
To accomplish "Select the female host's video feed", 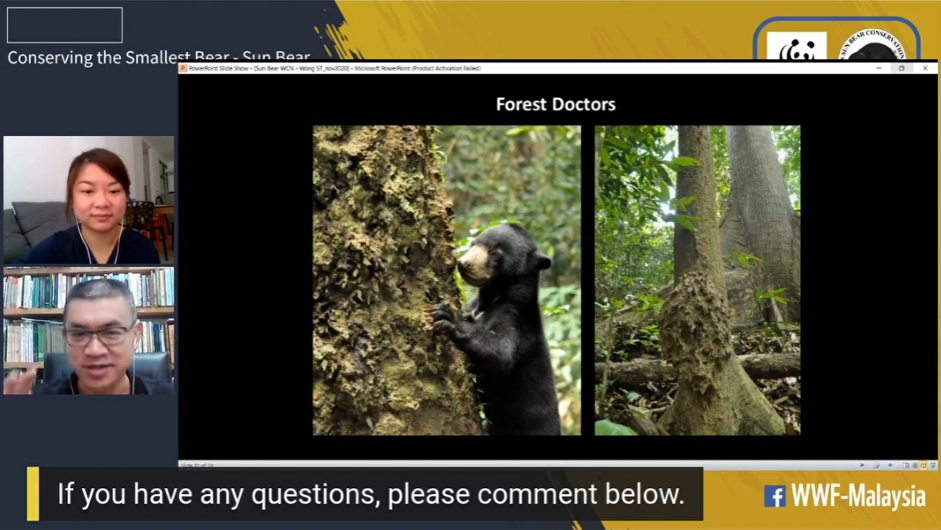I will (x=89, y=200).
